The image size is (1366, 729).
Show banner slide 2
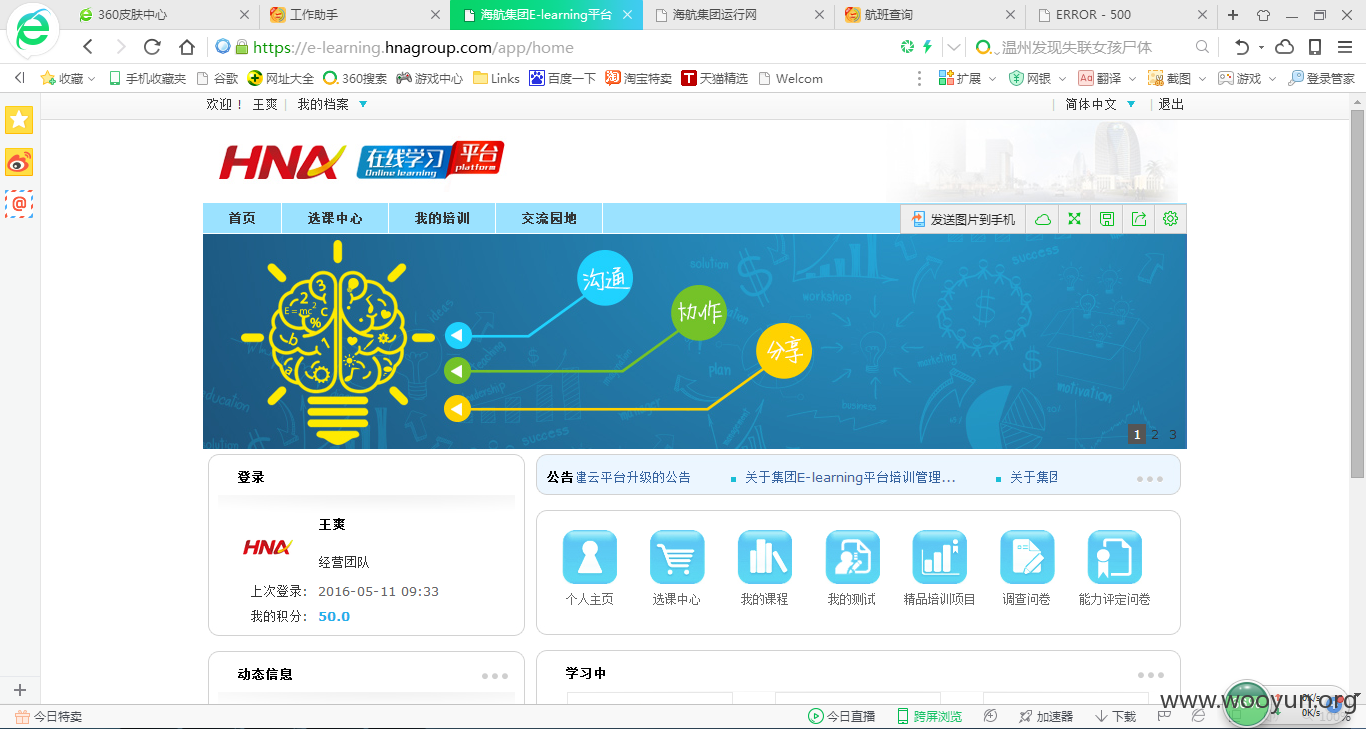click(x=1155, y=434)
